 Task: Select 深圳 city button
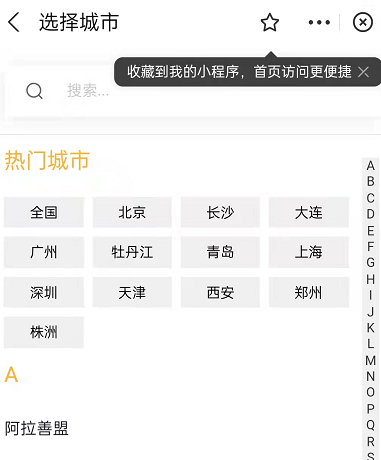tap(44, 292)
